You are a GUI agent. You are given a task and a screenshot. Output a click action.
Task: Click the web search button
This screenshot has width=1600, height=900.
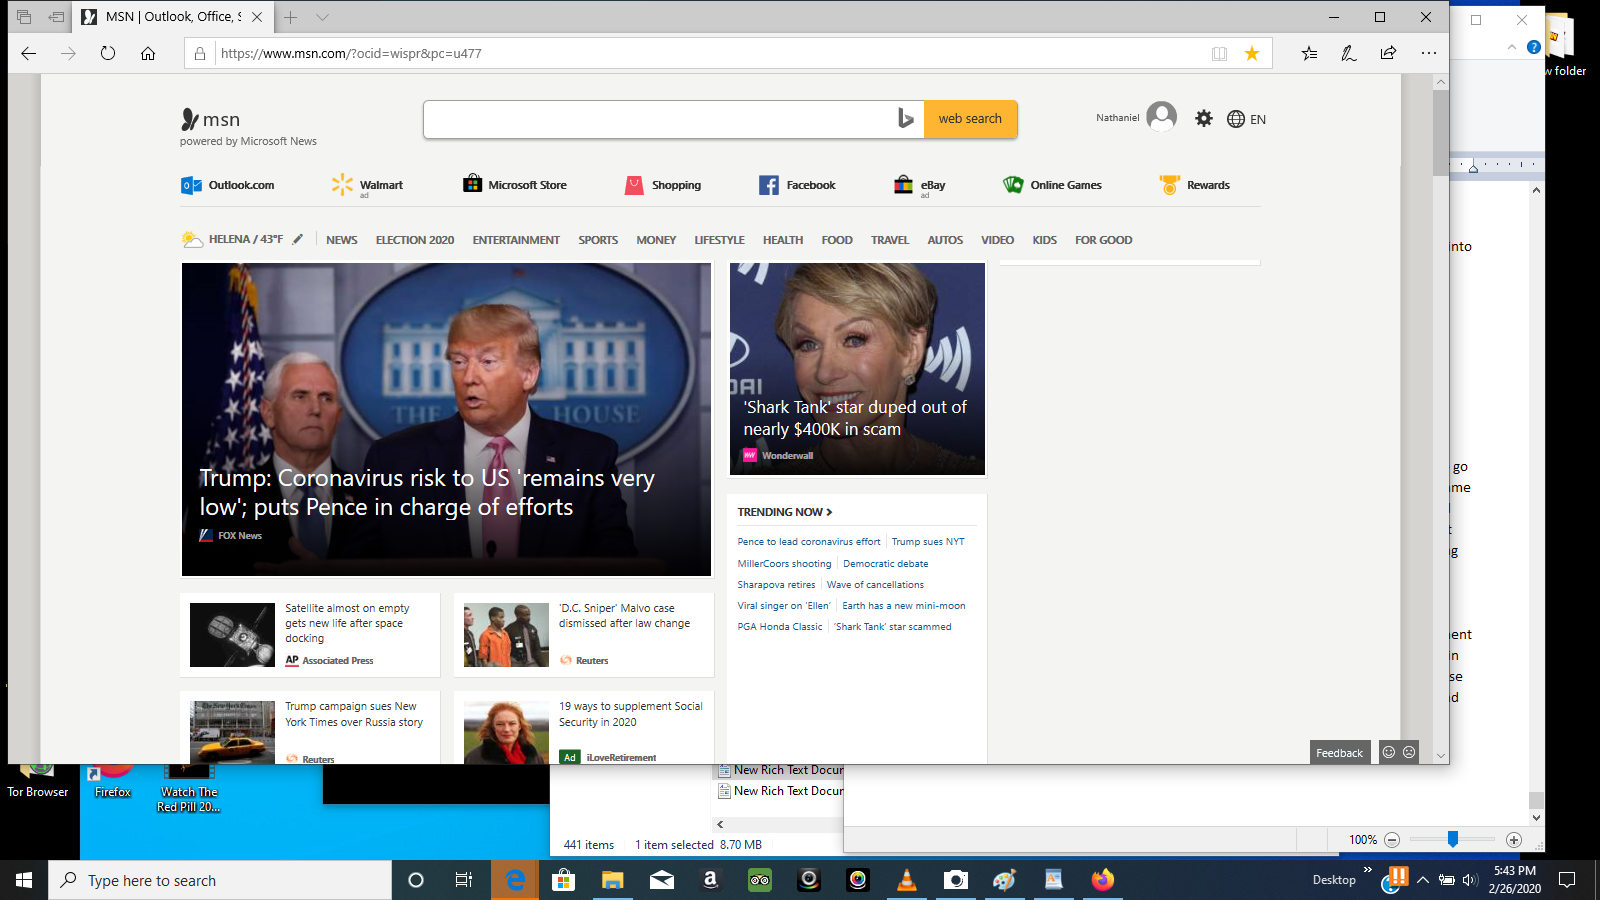[970, 119]
